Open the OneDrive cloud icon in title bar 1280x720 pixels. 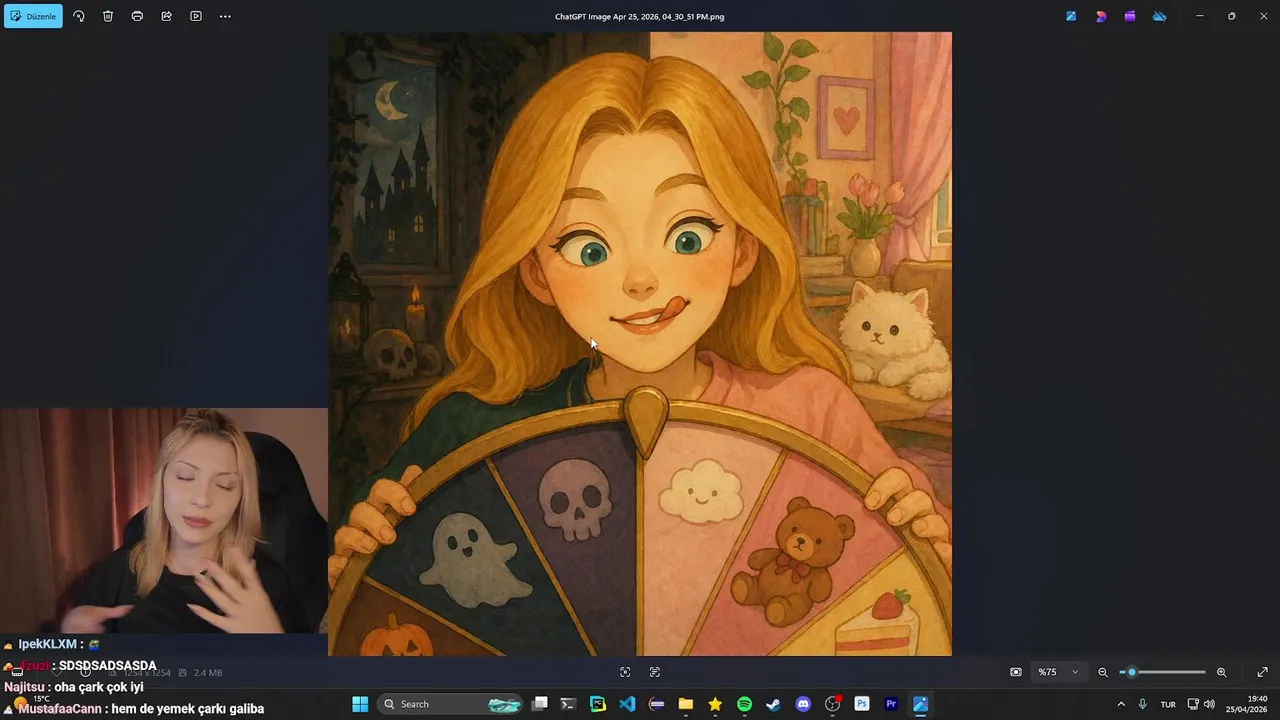pyautogui.click(x=1160, y=16)
